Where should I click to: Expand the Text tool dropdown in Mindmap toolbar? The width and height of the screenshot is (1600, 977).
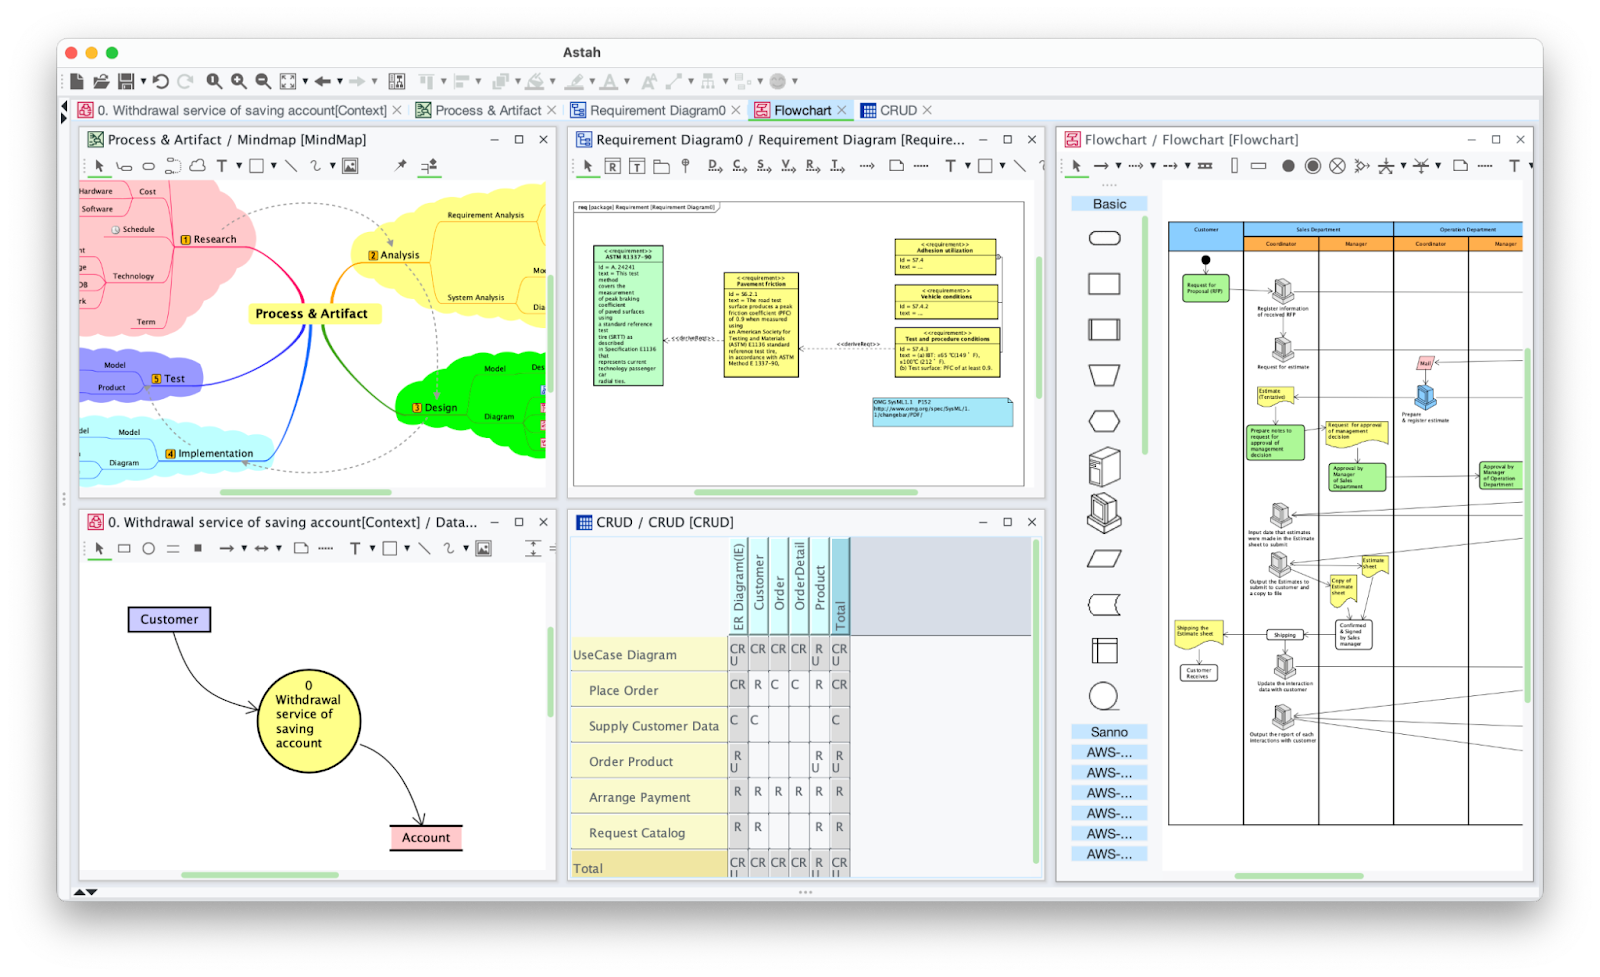pyautogui.click(x=239, y=165)
